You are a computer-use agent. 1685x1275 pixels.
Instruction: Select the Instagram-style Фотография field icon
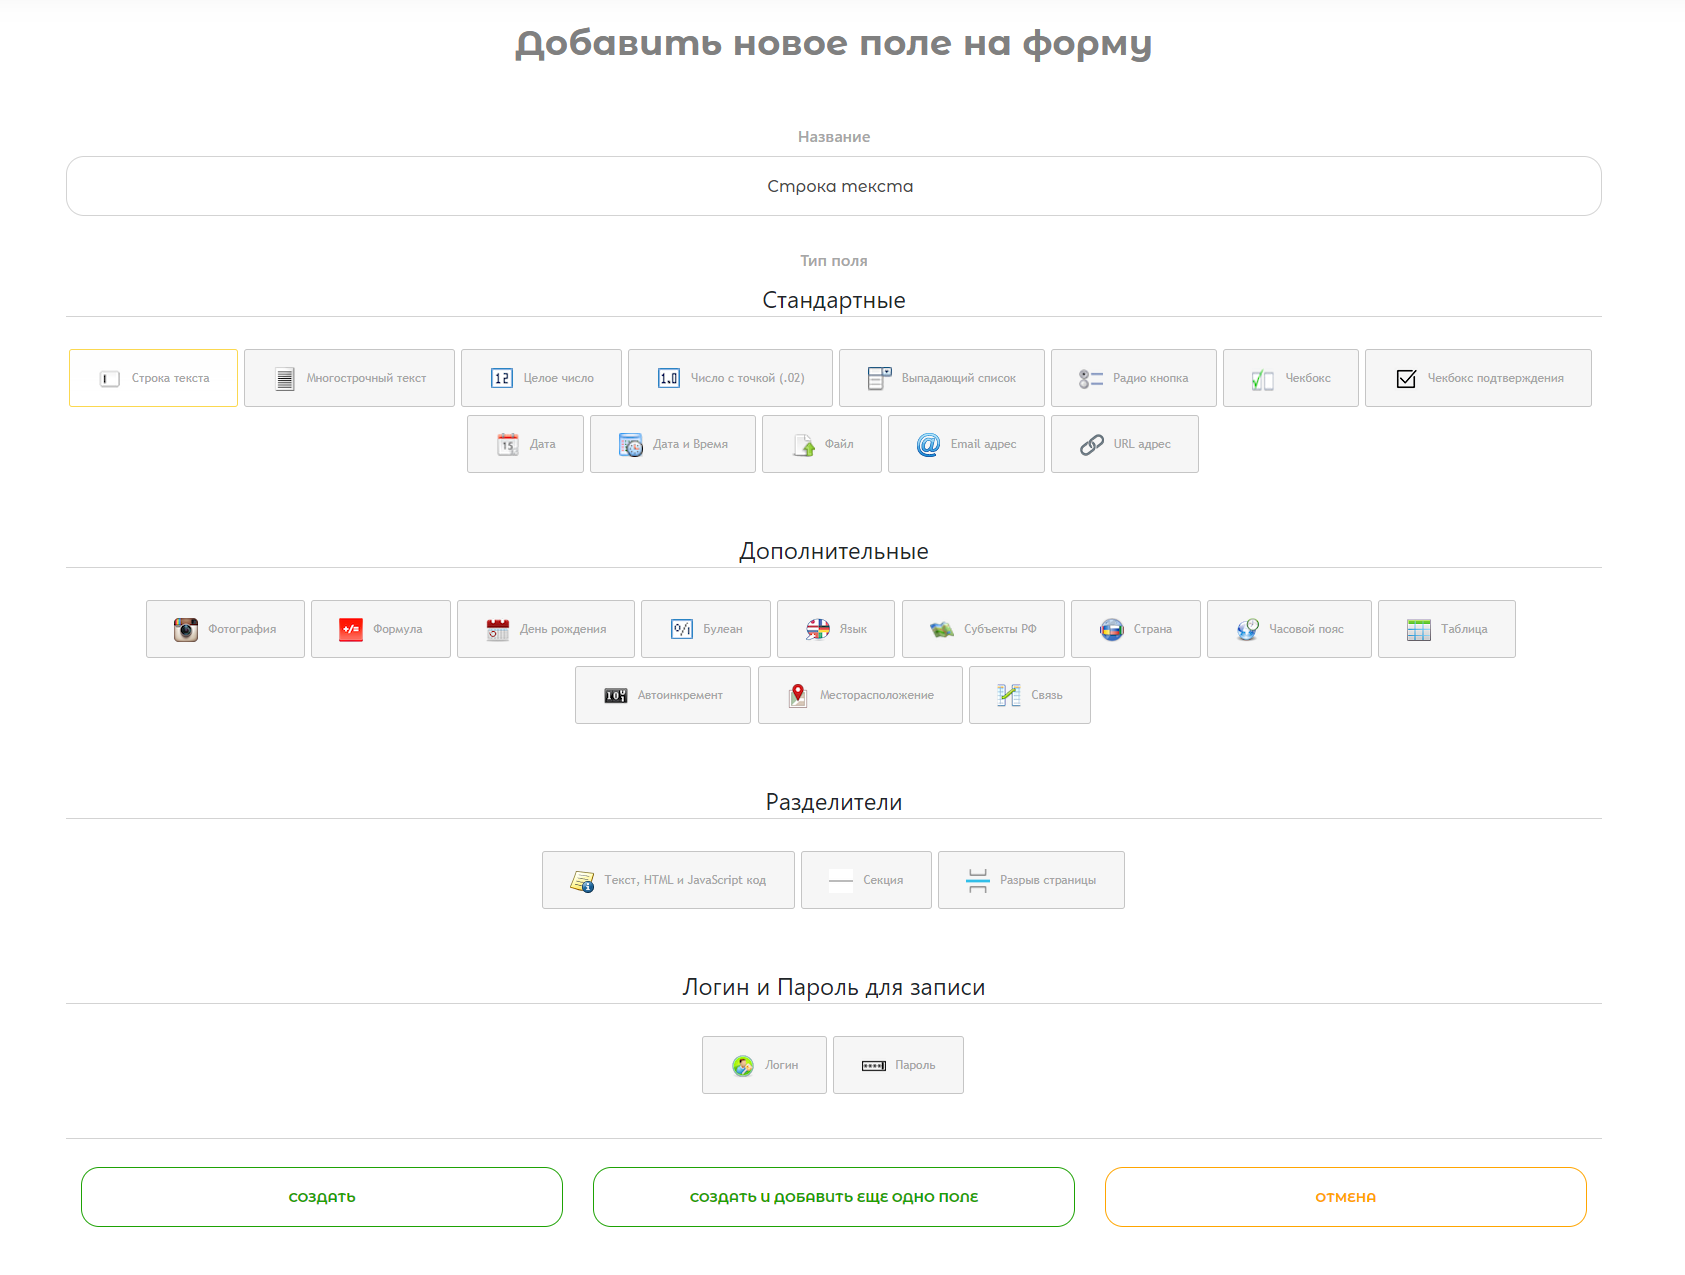coord(185,629)
